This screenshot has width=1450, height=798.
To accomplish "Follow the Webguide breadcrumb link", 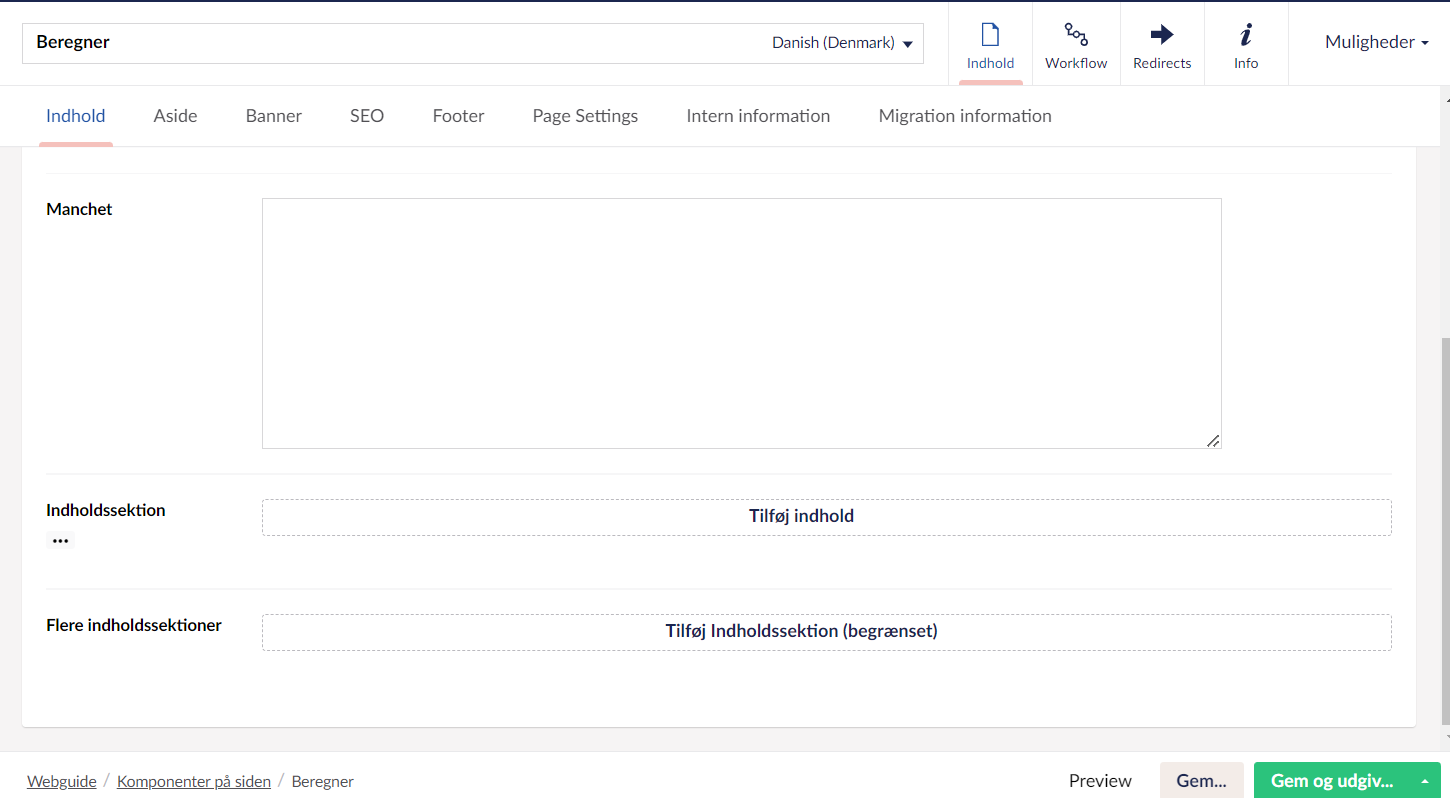I will tap(62, 782).
